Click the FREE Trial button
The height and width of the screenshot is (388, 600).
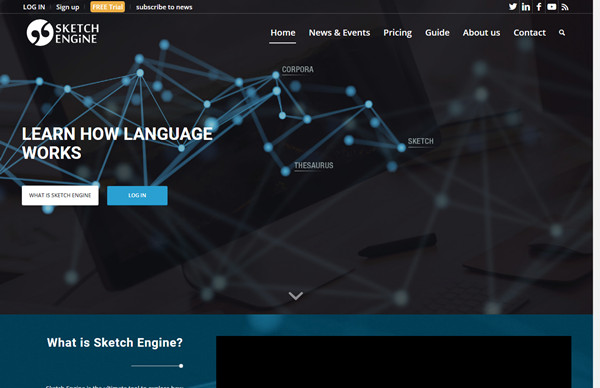pos(108,7)
